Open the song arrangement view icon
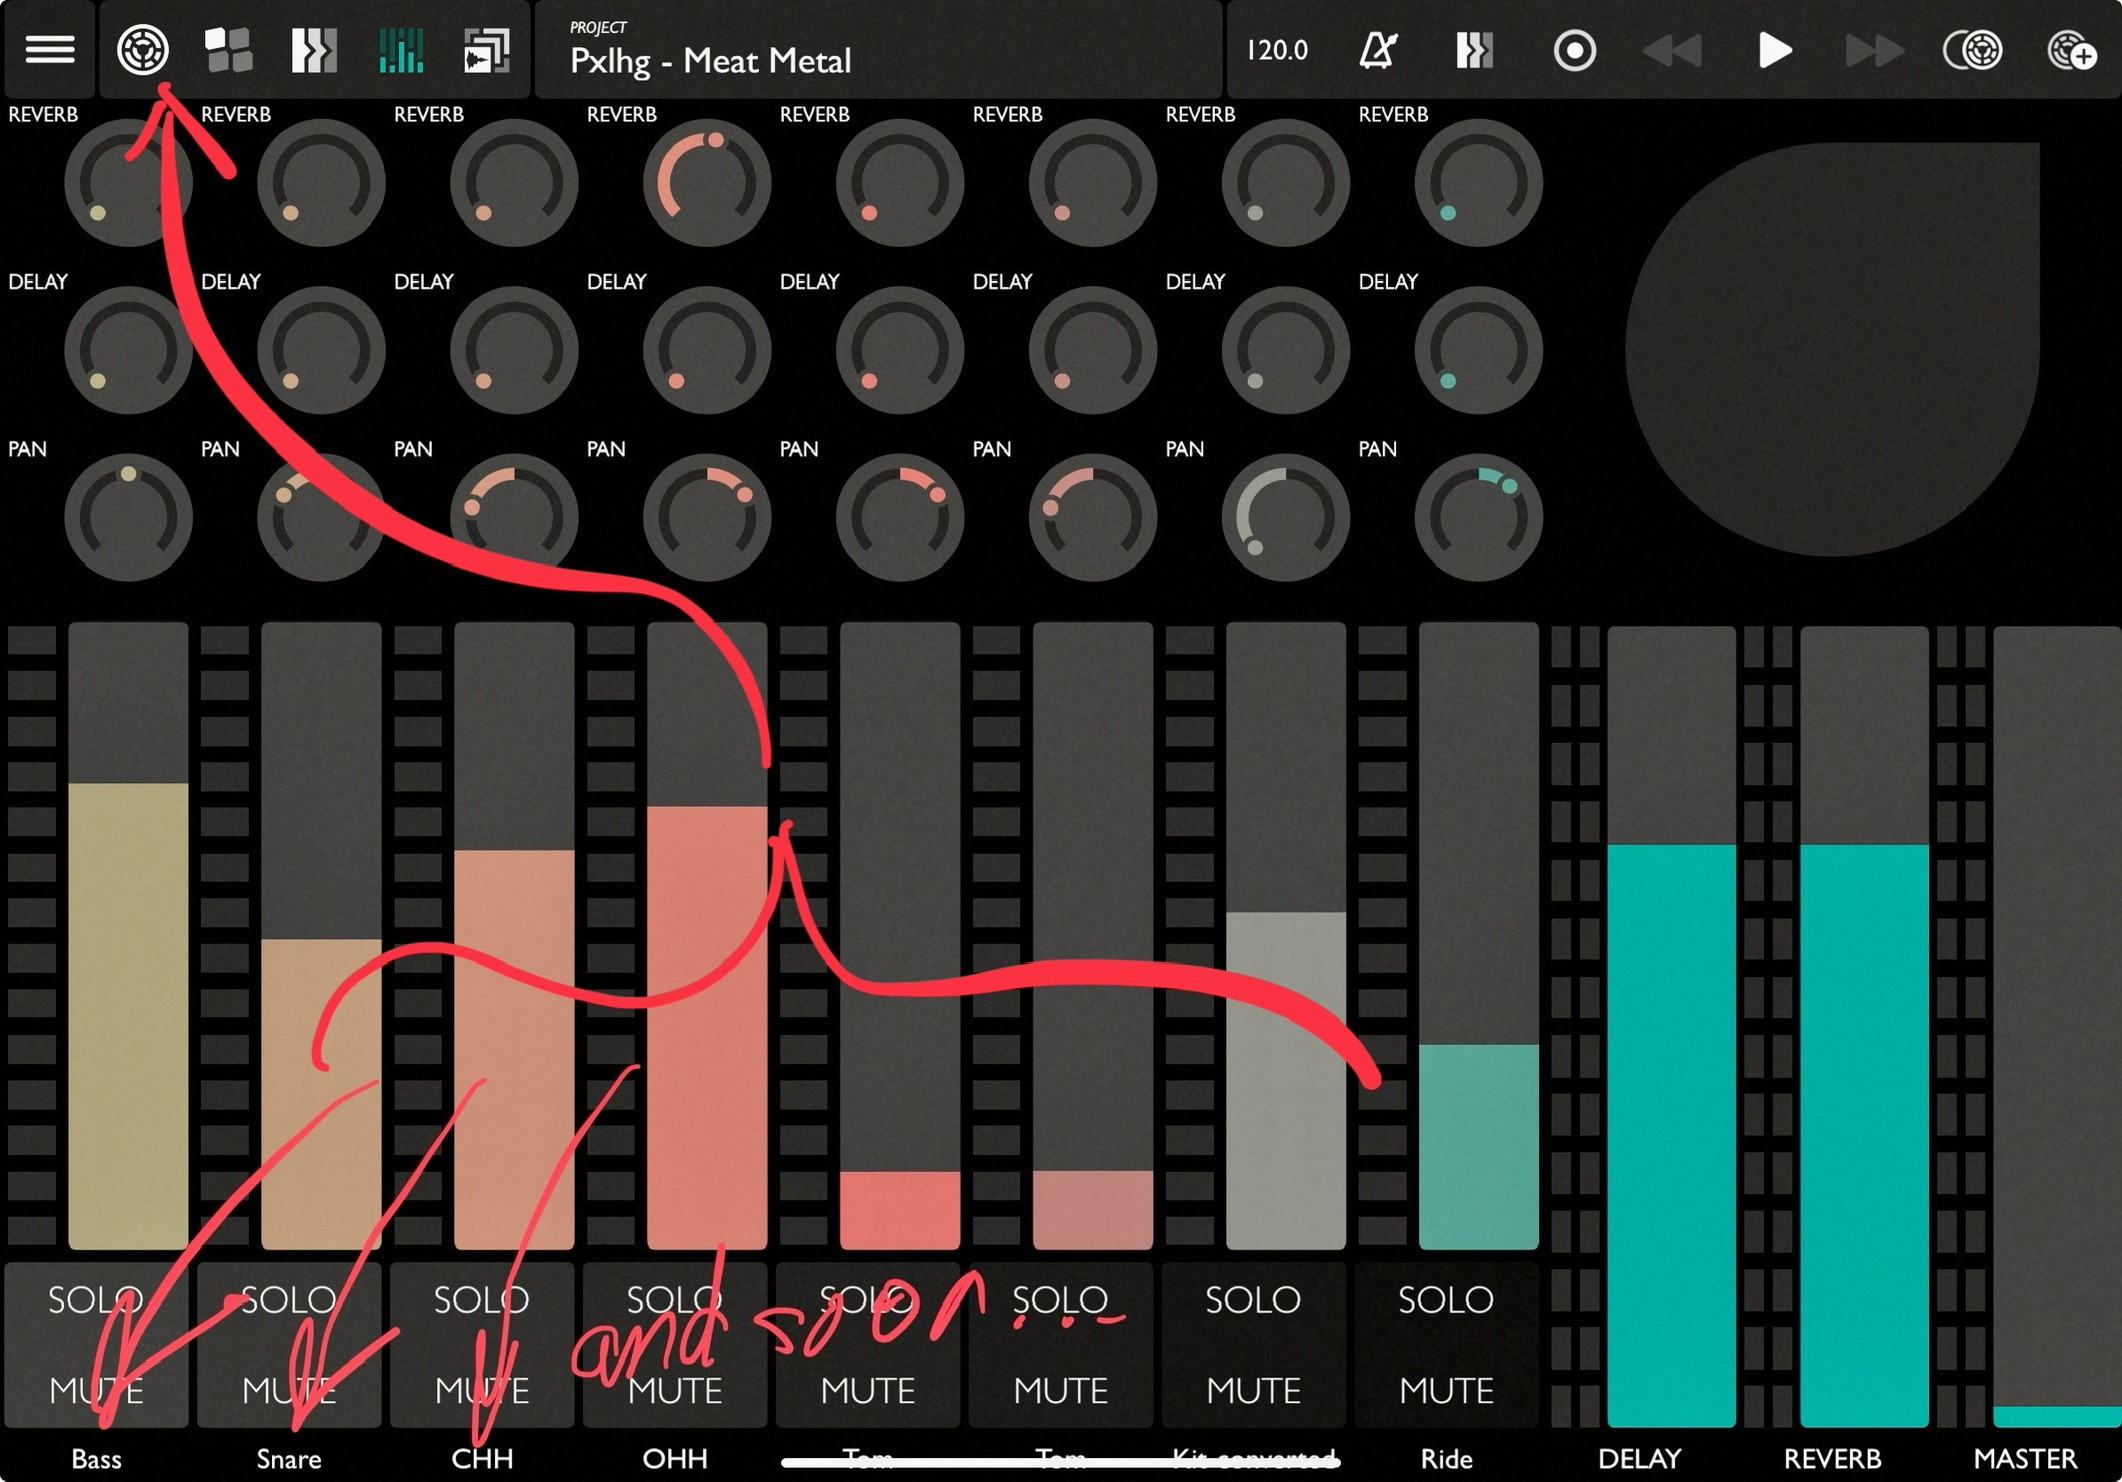 click(x=487, y=49)
